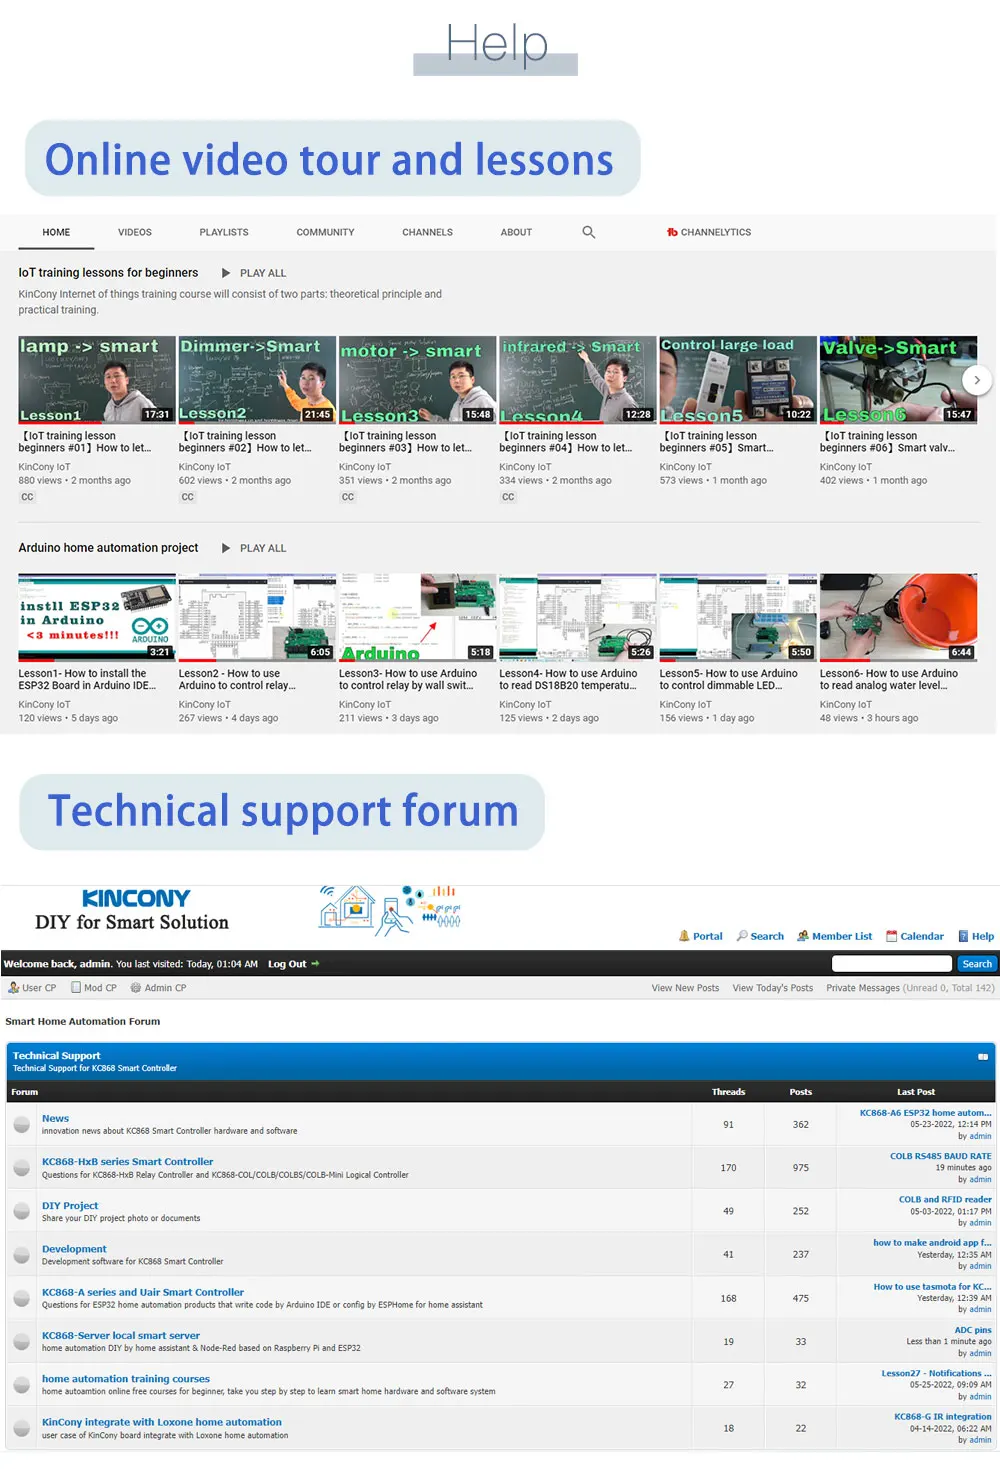Open the forum Portal link
The width and height of the screenshot is (1000, 1469).
click(x=700, y=936)
